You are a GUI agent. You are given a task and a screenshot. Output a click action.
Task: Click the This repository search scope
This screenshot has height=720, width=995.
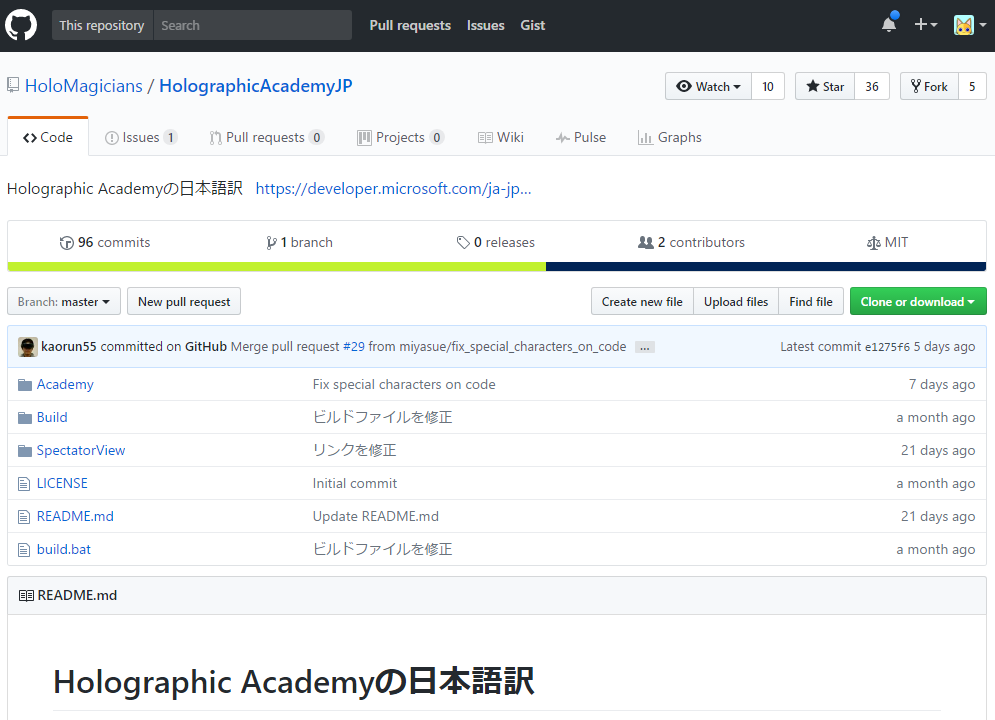click(x=102, y=25)
